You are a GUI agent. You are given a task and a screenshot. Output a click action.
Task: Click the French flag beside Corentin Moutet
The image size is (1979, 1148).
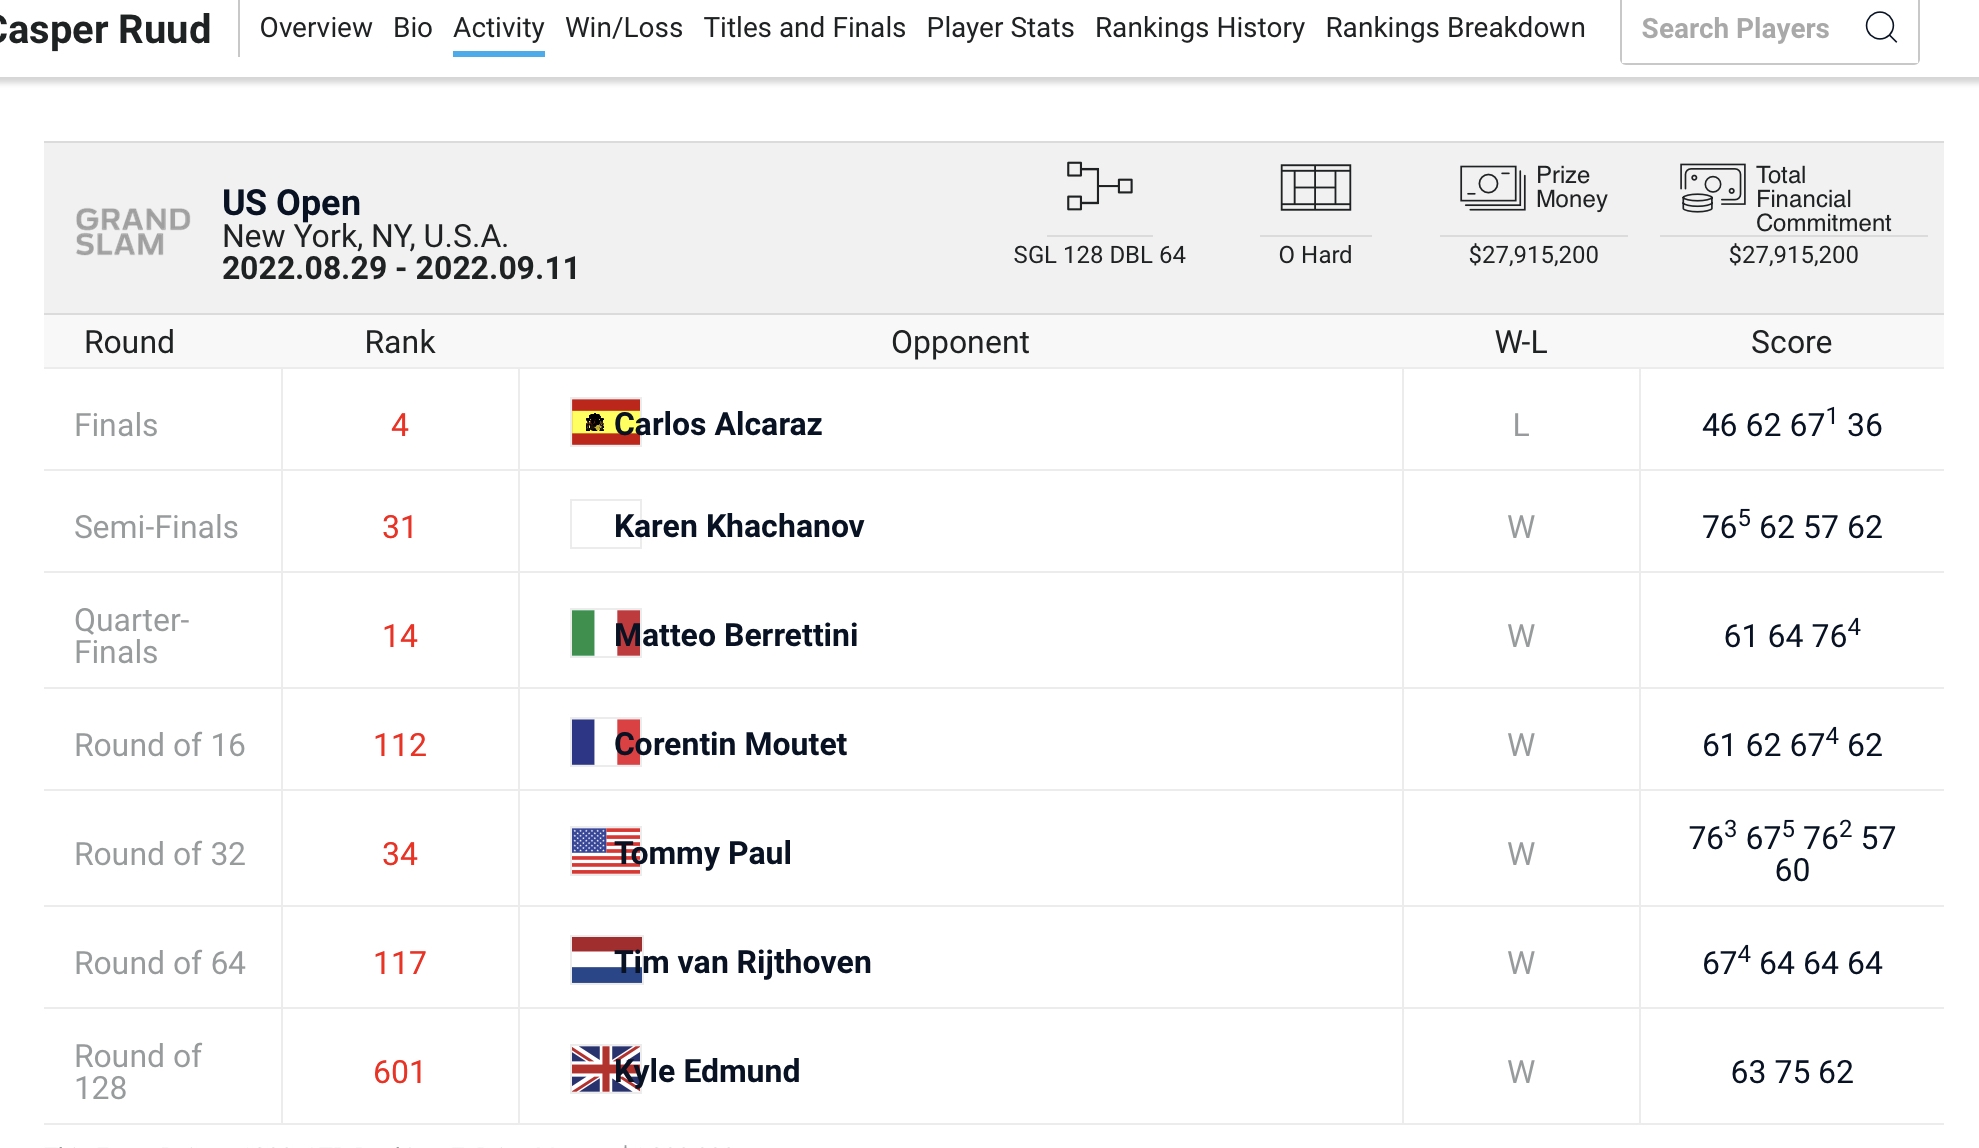point(605,742)
